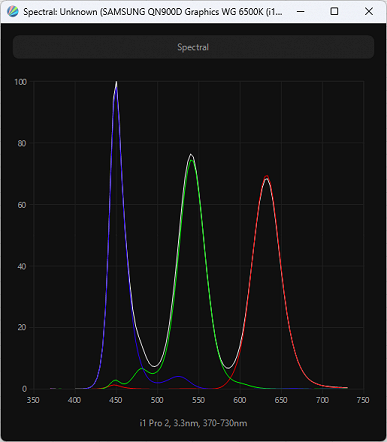Click the 750 label on the wavelength axis
This screenshot has height=442, width=387.
coord(363,400)
